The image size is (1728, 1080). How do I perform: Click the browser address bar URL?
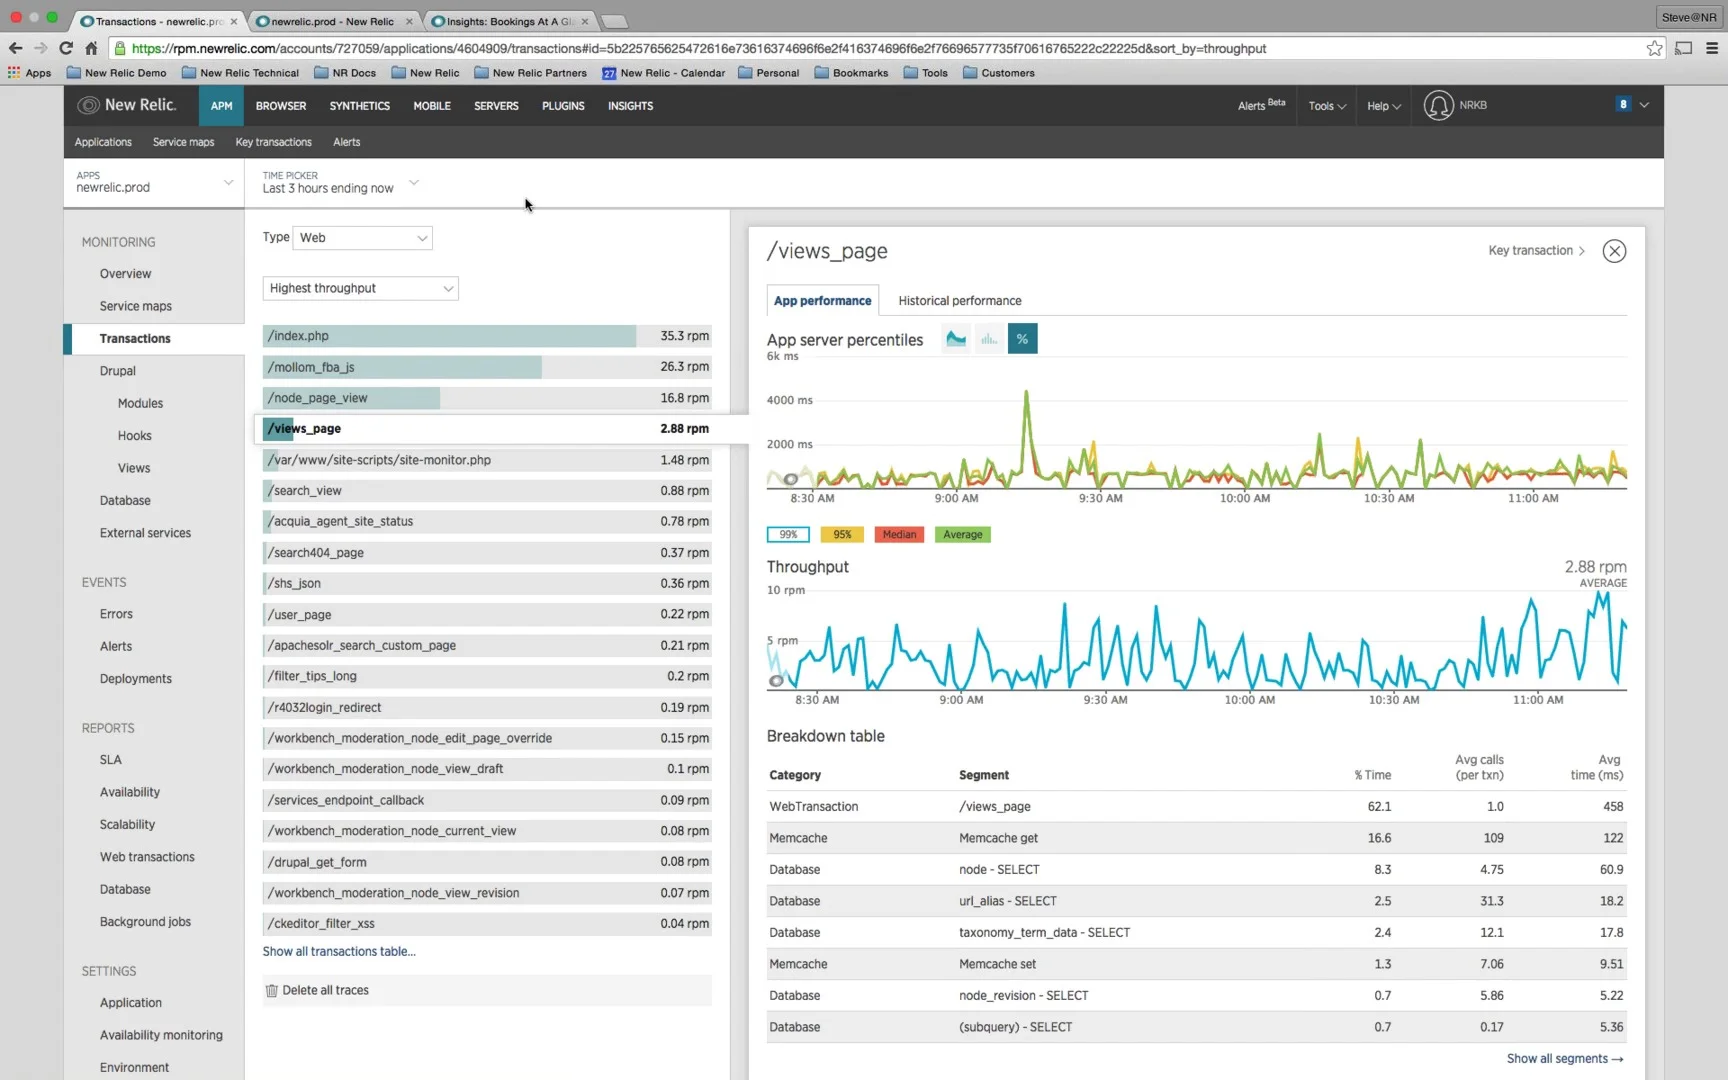point(698,48)
